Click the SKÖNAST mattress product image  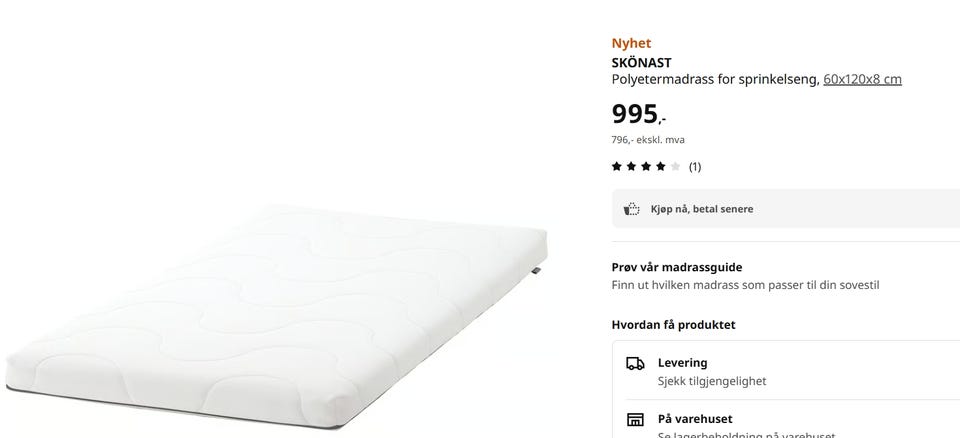(x=277, y=315)
